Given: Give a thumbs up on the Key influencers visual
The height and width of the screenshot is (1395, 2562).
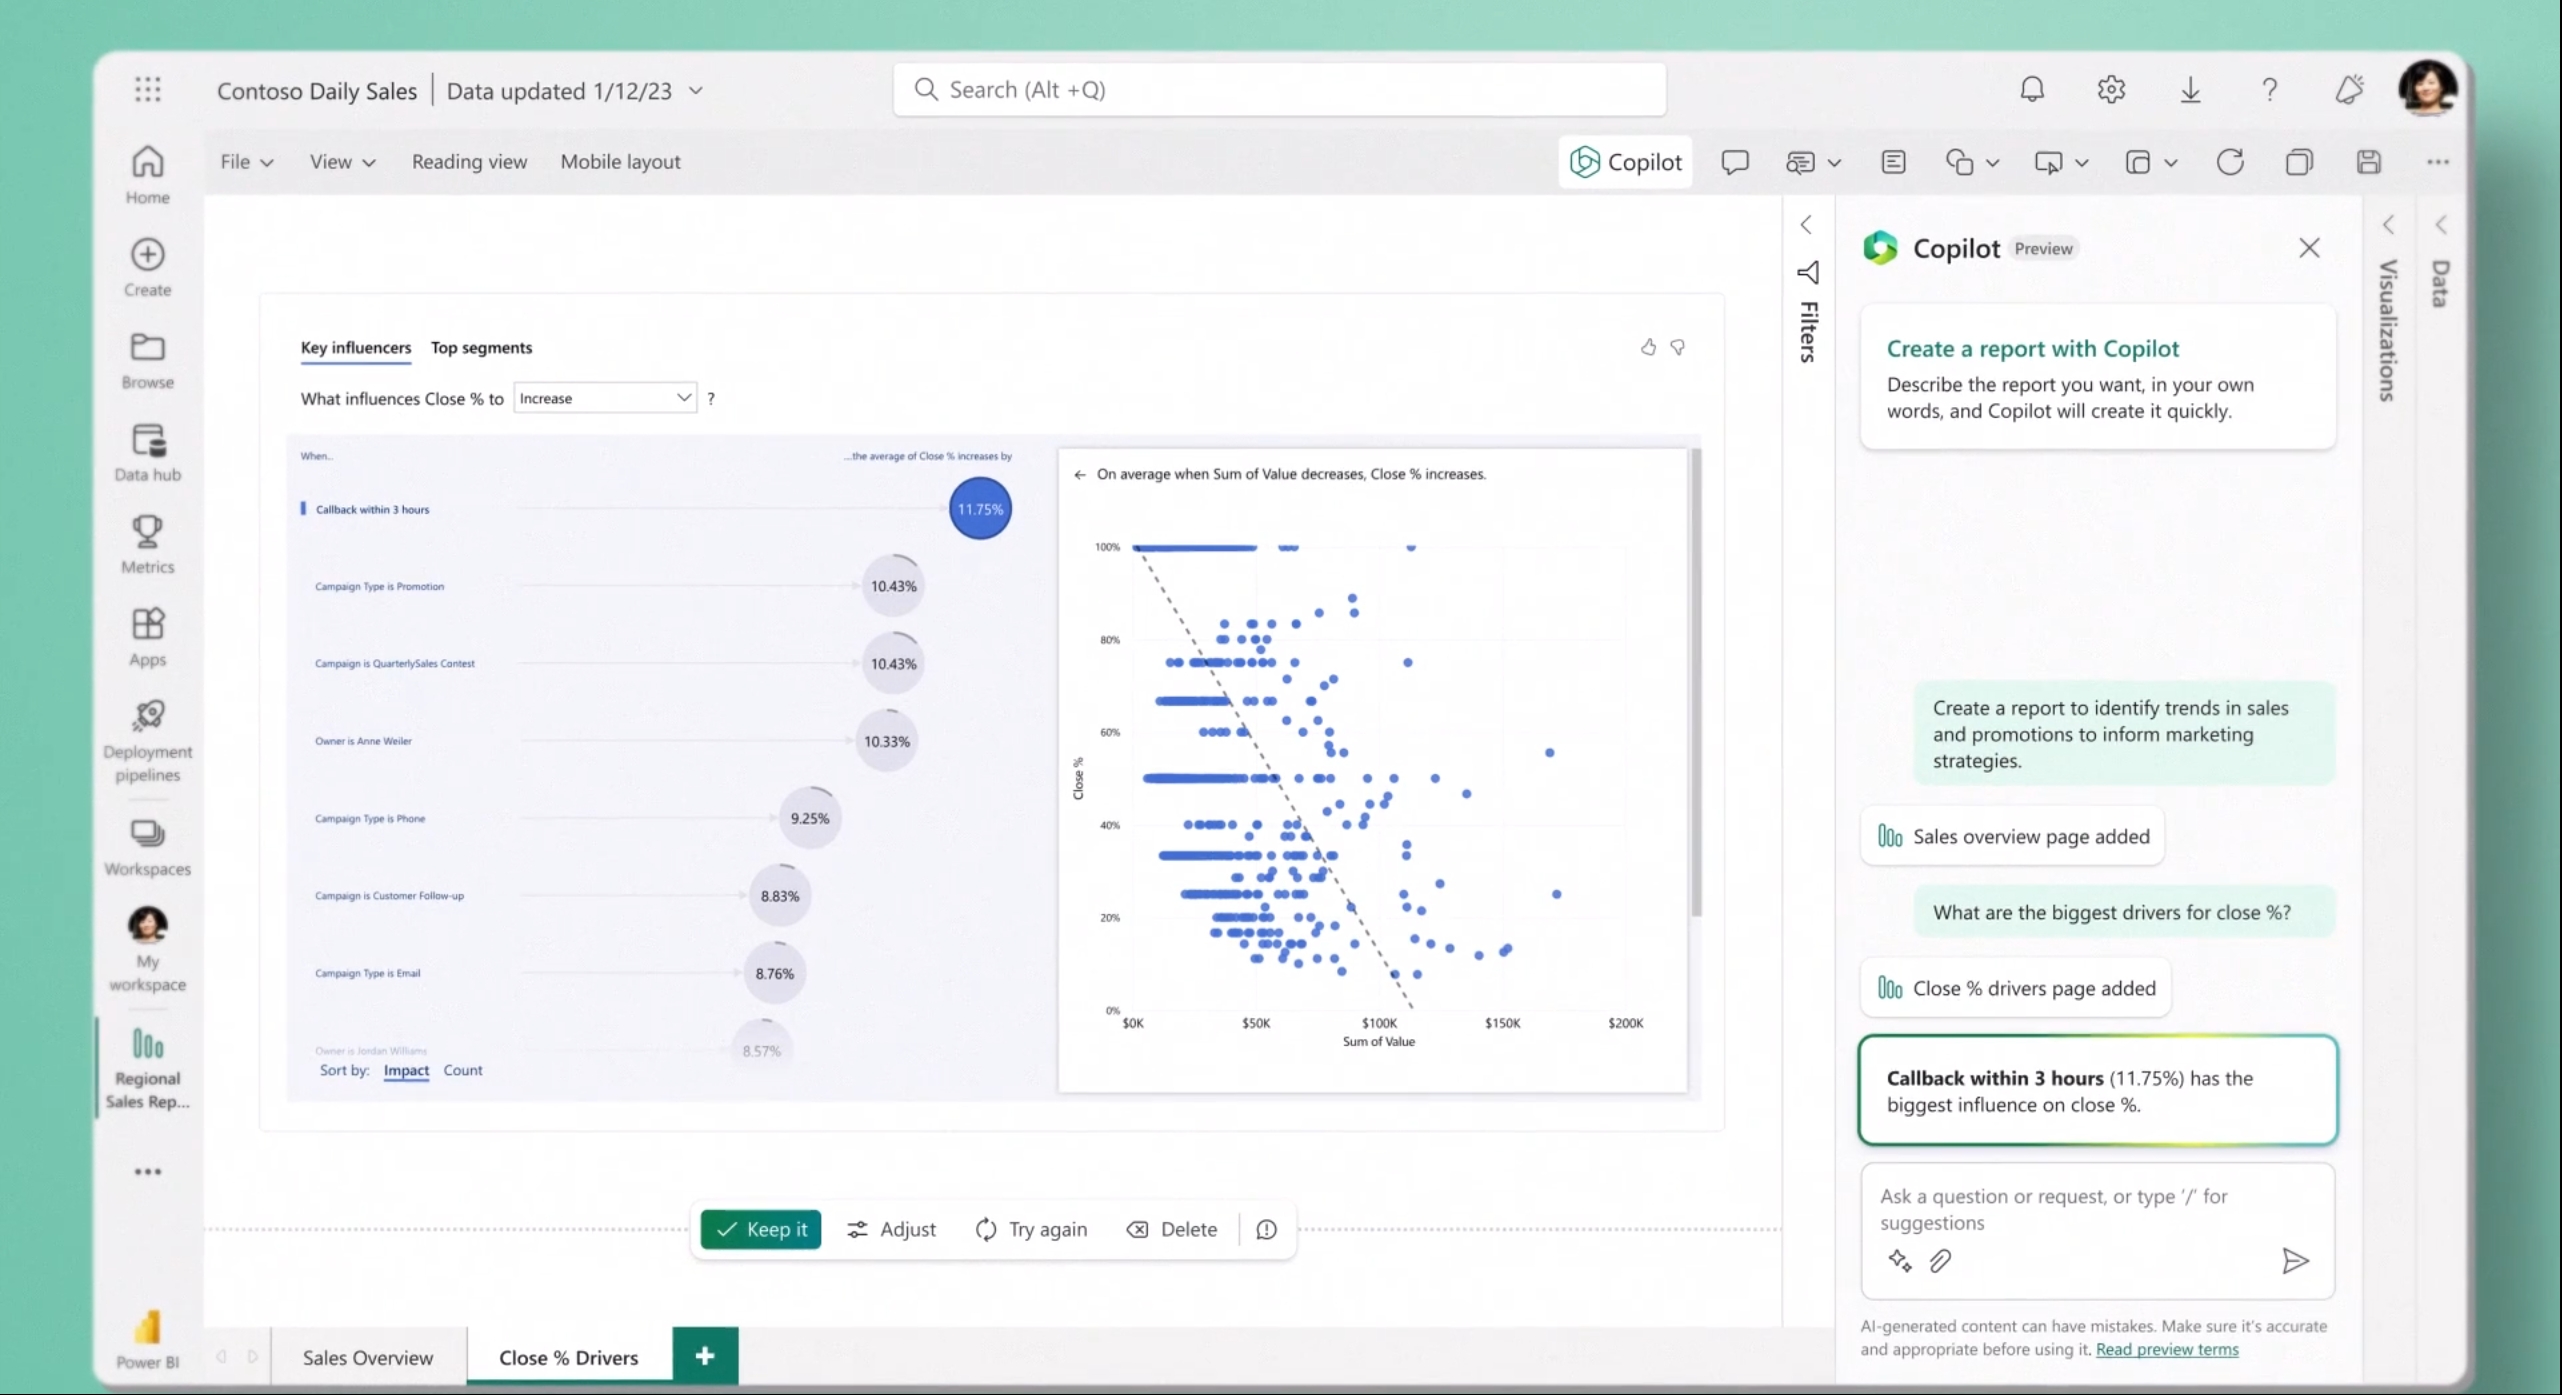Looking at the screenshot, I should click(1647, 347).
